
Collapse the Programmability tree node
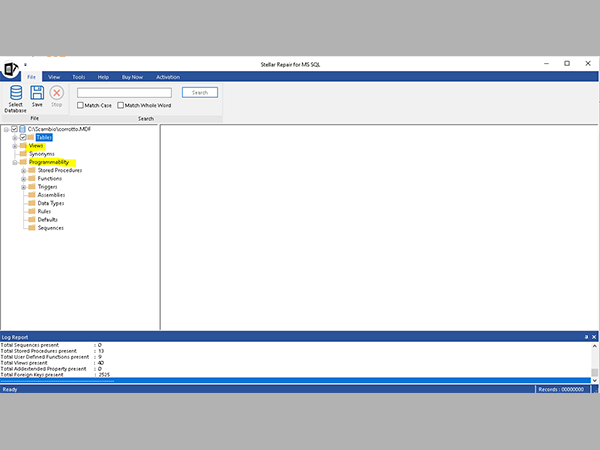[x=15, y=163]
